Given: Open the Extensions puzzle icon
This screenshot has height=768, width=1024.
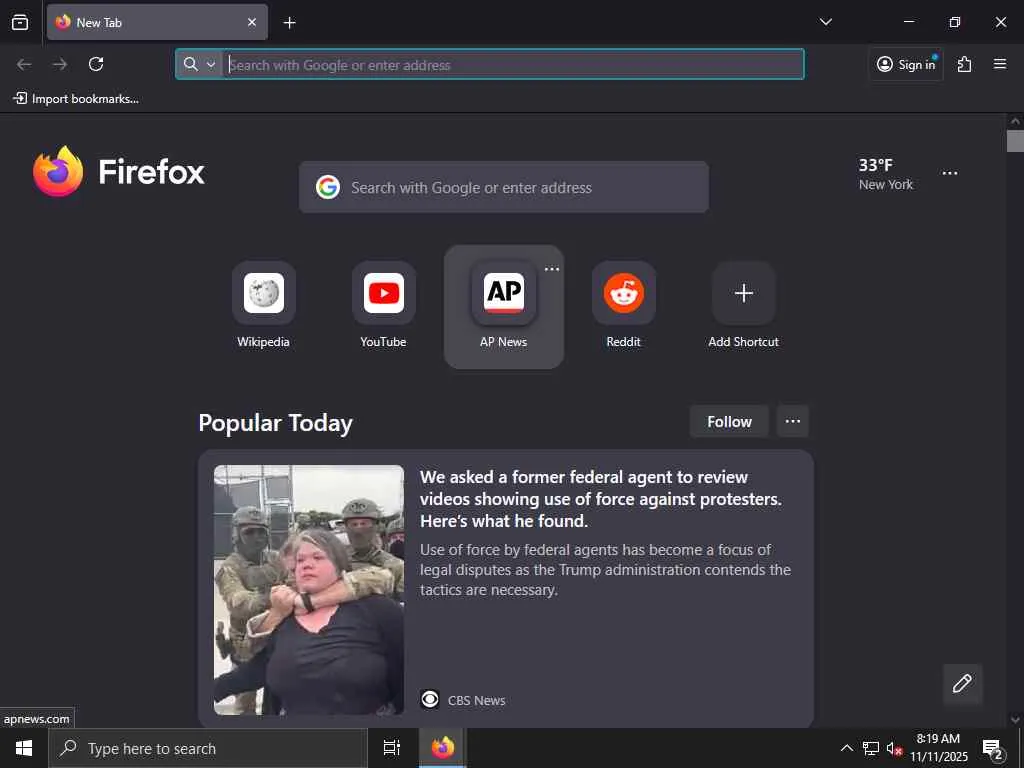Looking at the screenshot, I should click(x=964, y=64).
